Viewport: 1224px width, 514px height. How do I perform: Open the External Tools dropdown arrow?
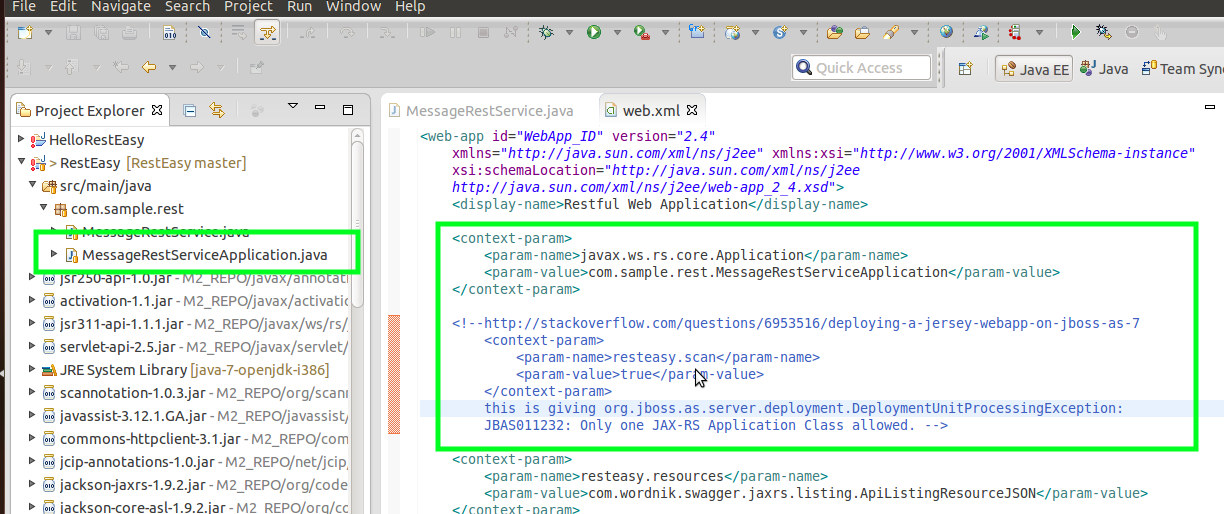663,33
